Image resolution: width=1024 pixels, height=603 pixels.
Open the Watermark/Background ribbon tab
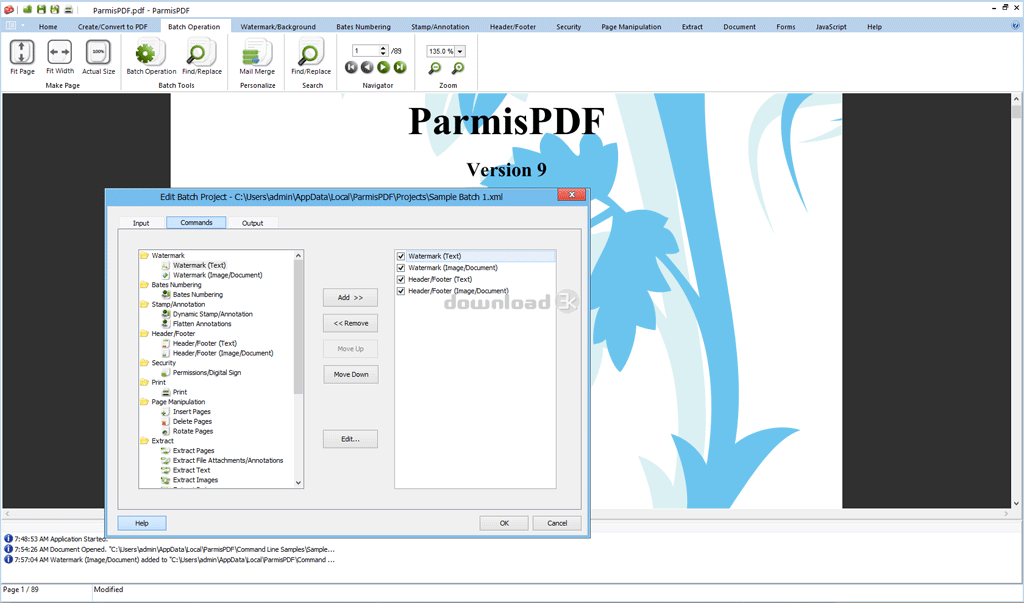[x=278, y=27]
